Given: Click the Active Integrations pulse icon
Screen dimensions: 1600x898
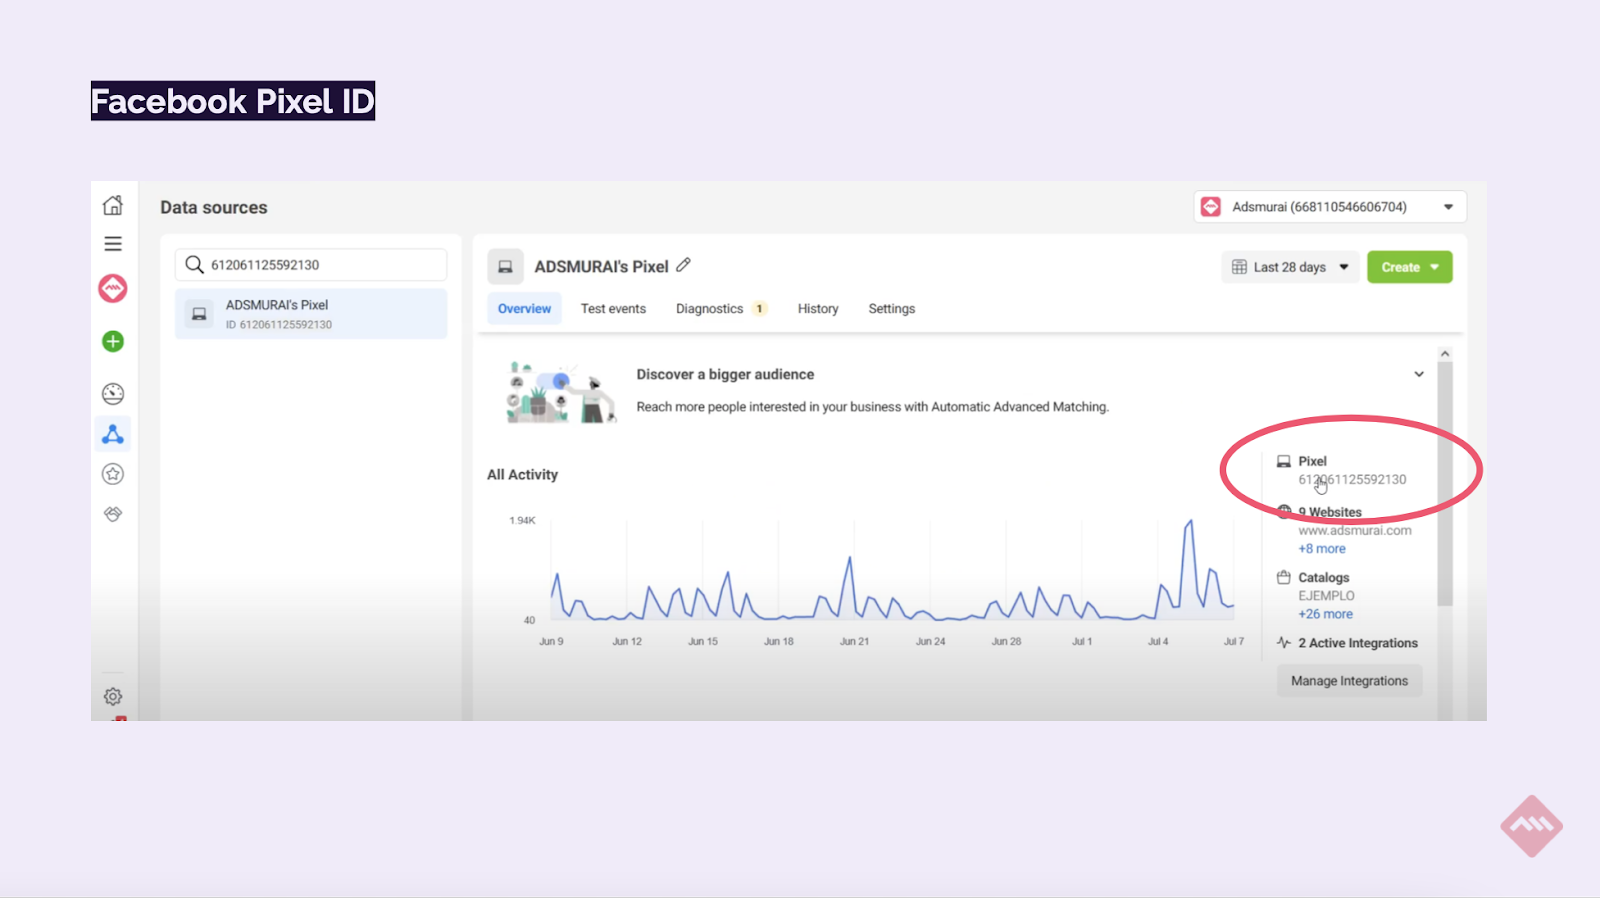Looking at the screenshot, I should coord(1284,643).
